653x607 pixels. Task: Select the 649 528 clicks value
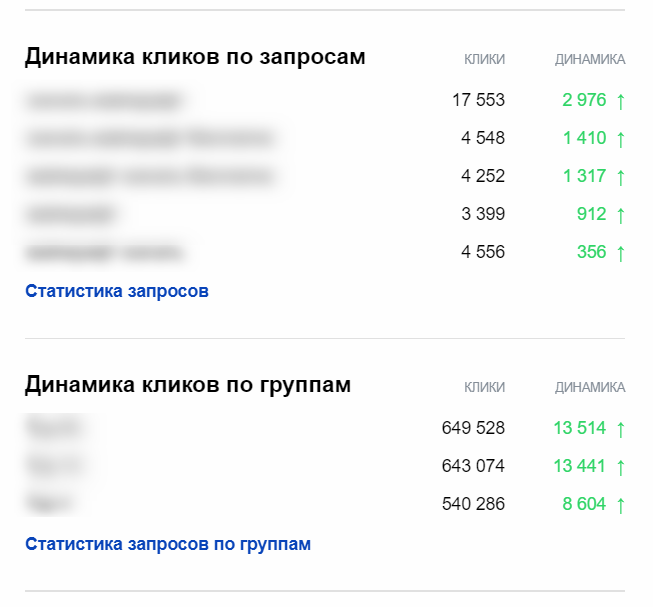click(473, 428)
